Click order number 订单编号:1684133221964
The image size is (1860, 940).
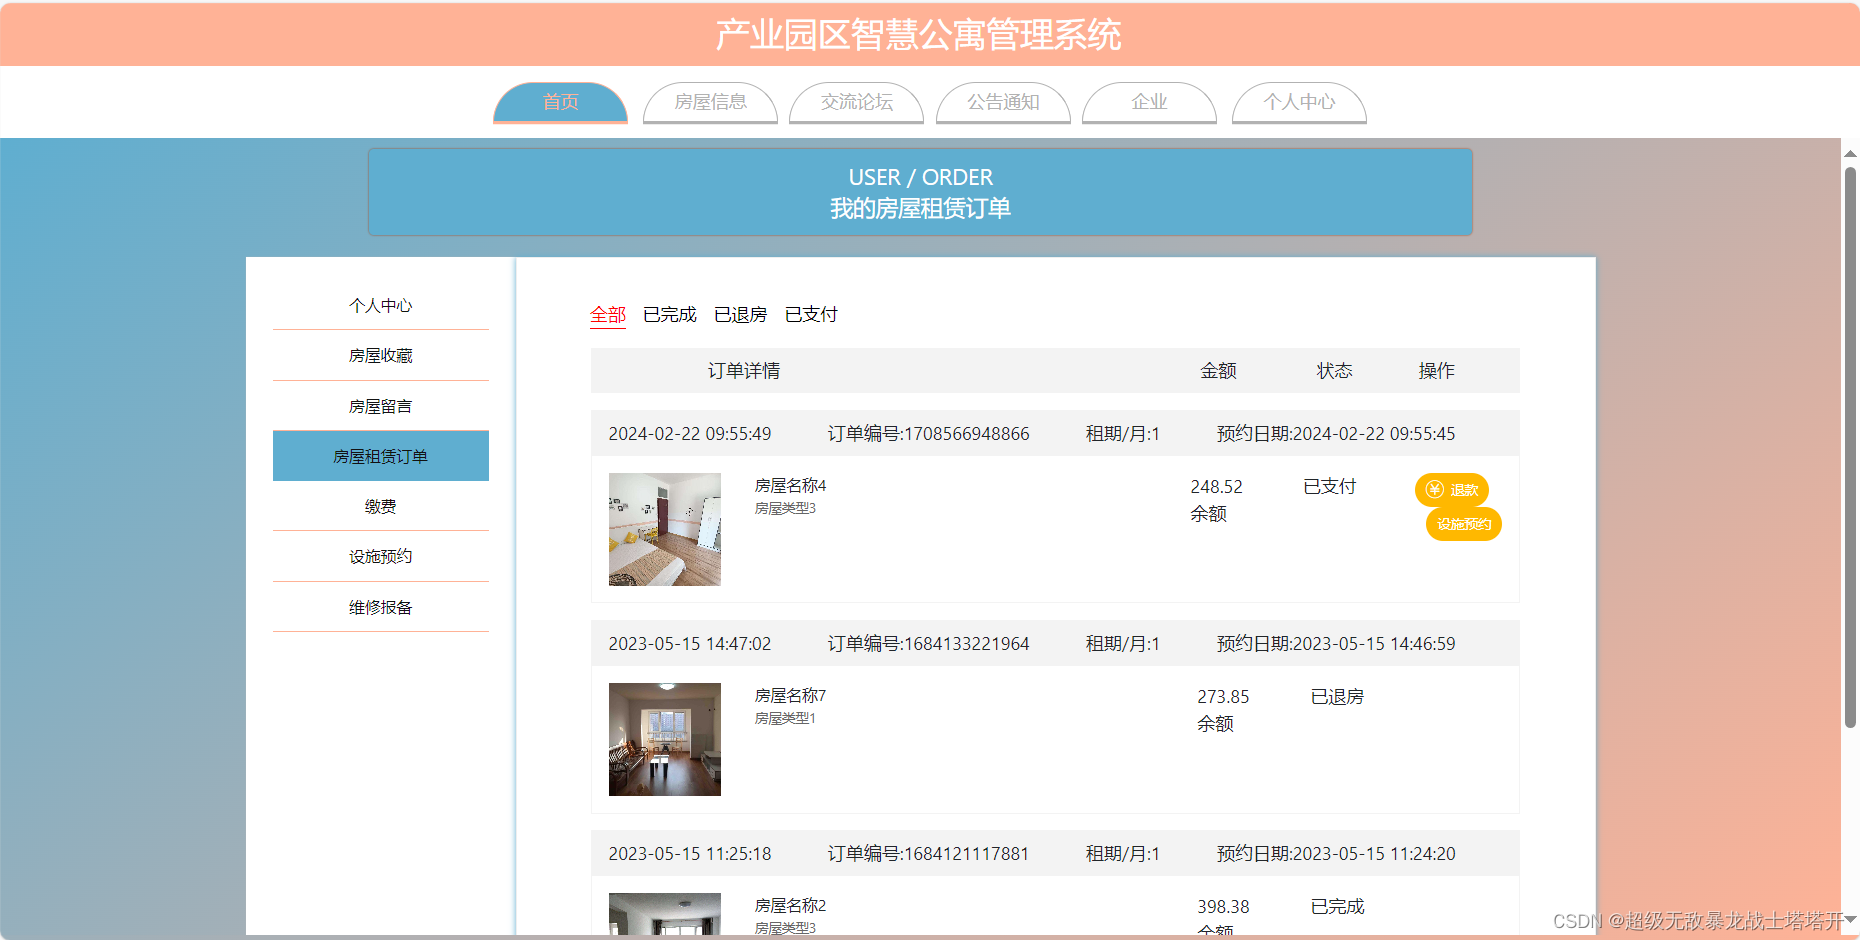pyautogui.click(x=928, y=644)
